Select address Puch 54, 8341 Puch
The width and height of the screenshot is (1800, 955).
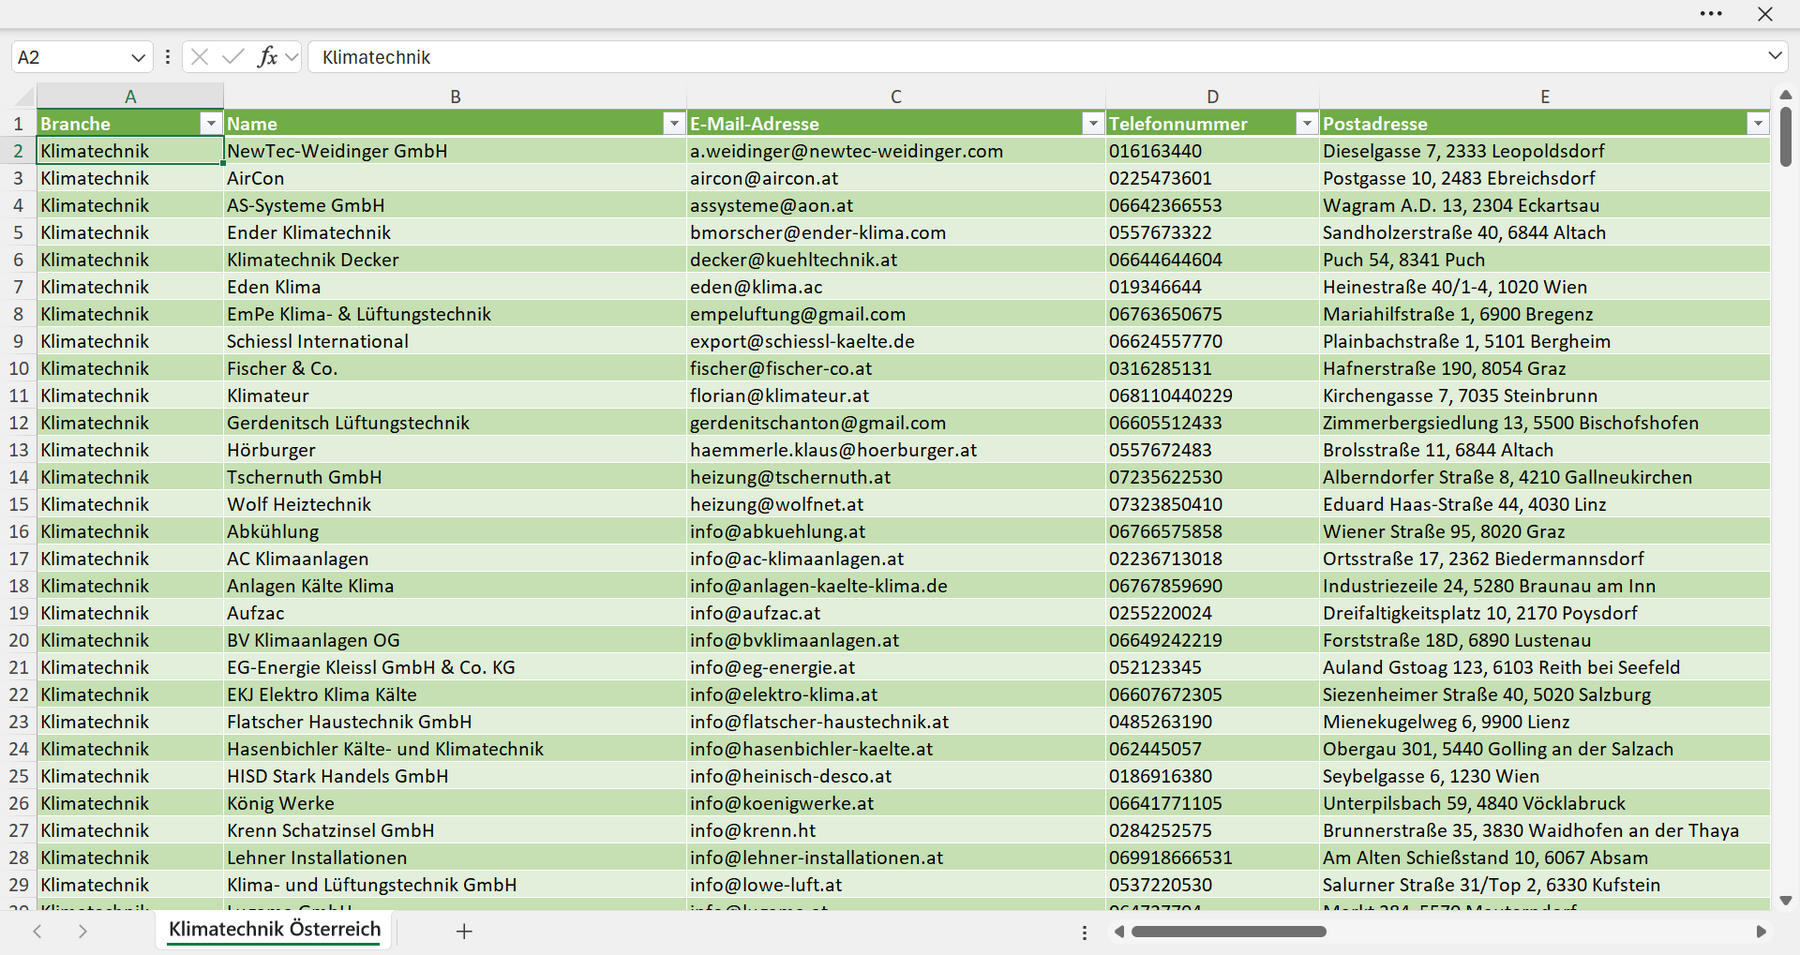coord(1545,260)
